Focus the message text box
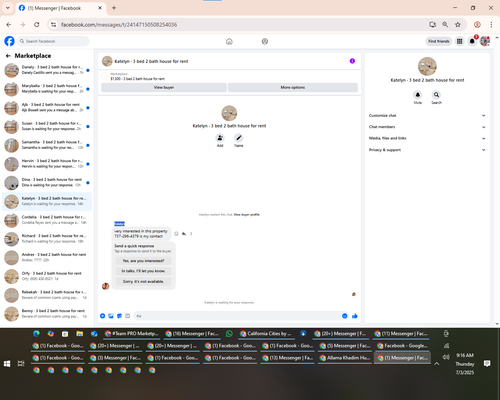This screenshot has width=500, height=400. point(237,316)
